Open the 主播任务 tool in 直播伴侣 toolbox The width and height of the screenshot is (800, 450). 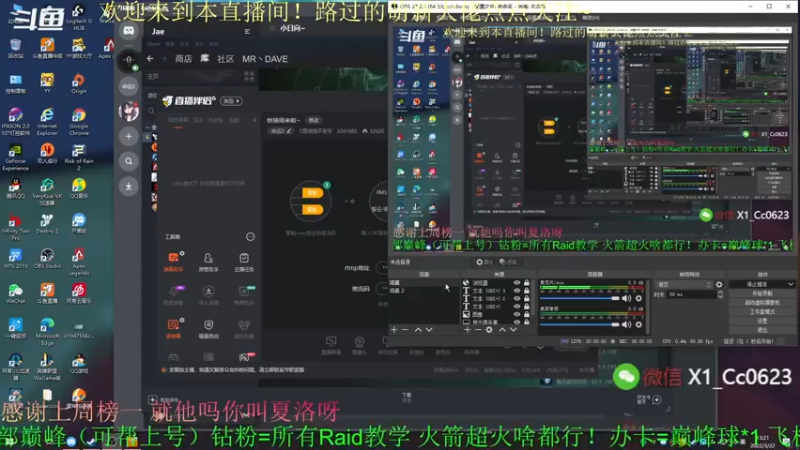tap(244, 261)
